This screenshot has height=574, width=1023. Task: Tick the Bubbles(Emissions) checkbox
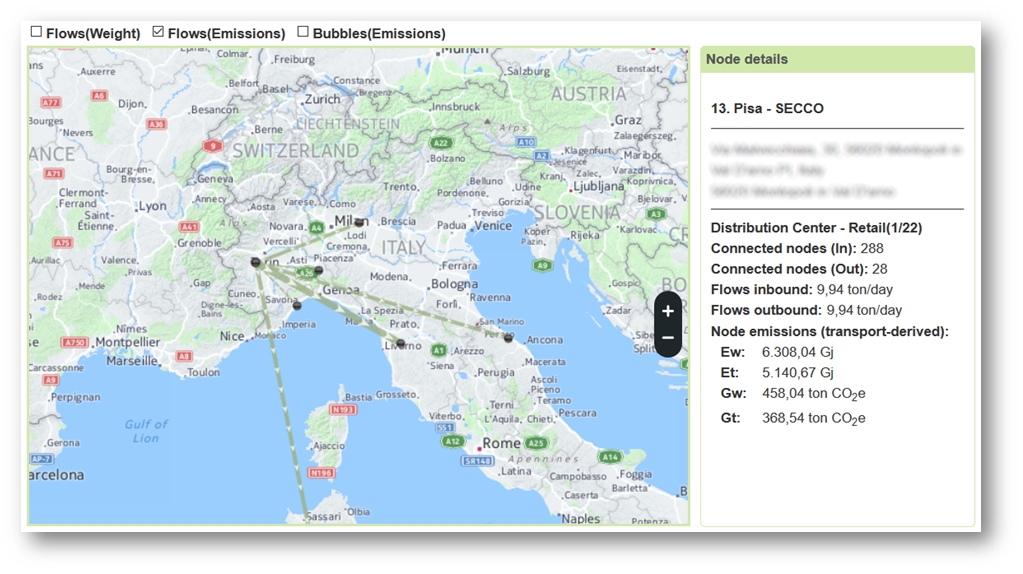point(303,32)
